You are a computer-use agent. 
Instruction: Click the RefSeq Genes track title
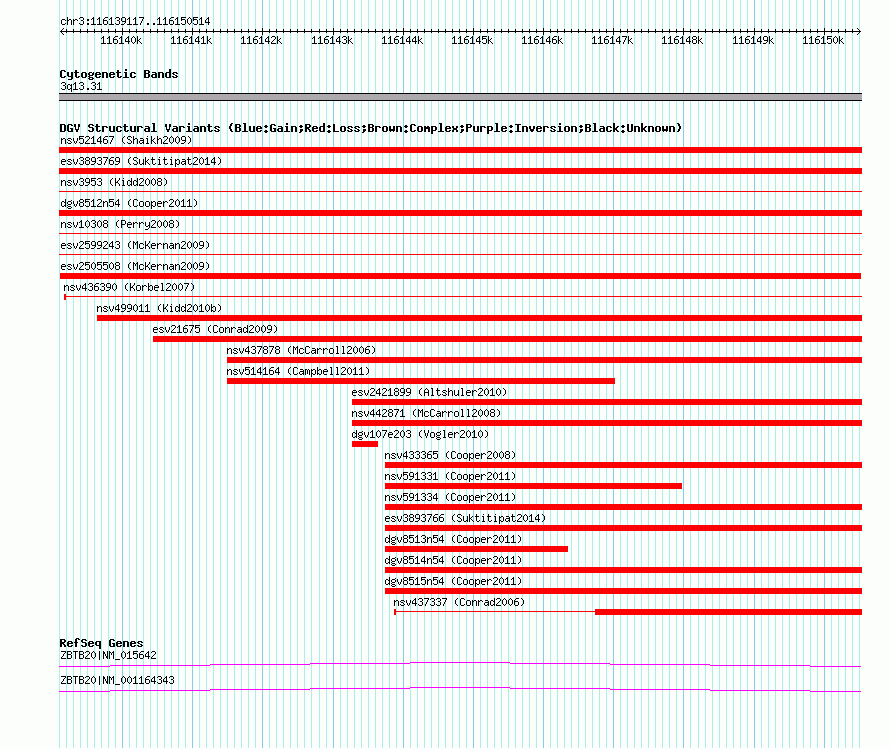101,642
